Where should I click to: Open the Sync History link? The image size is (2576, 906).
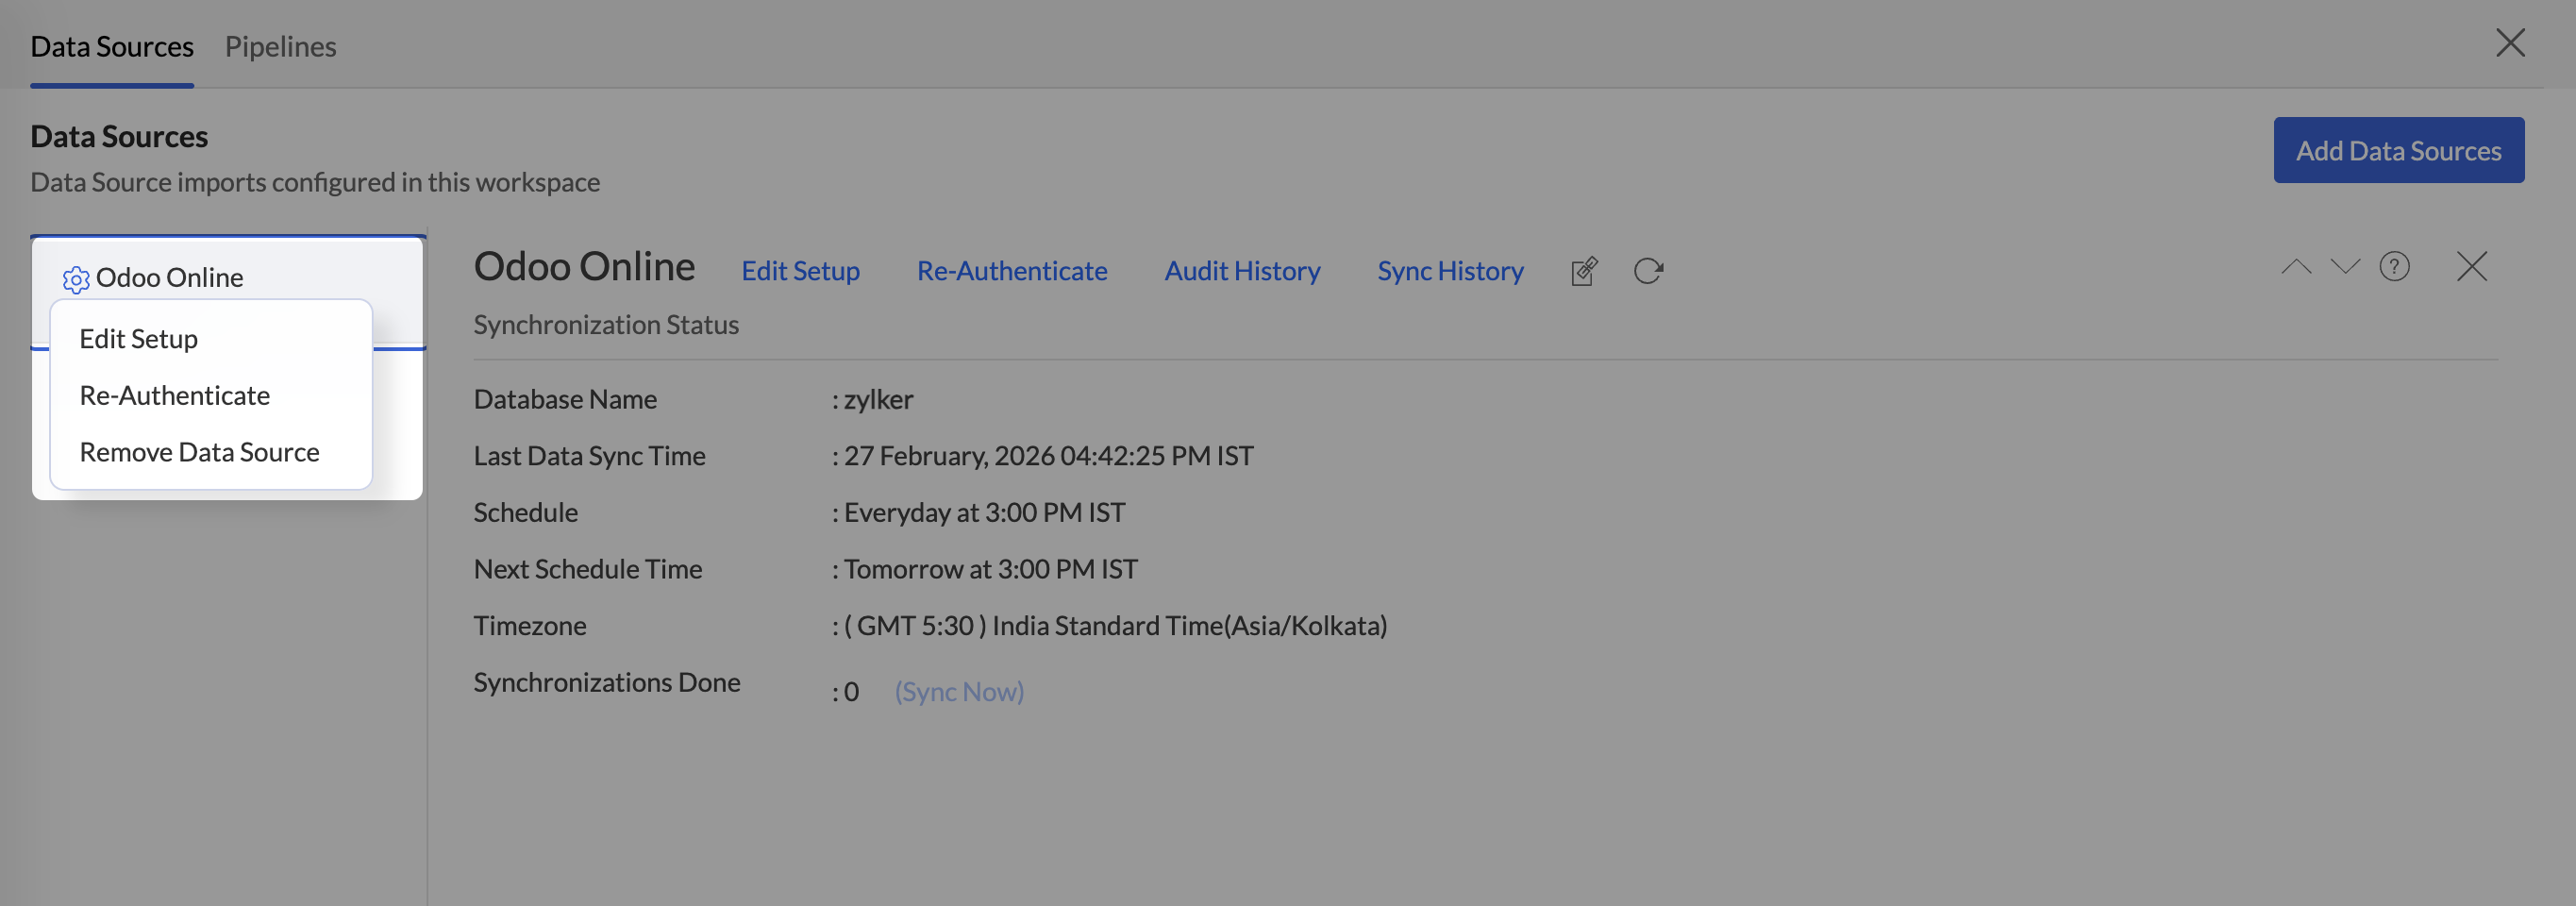click(x=1450, y=271)
